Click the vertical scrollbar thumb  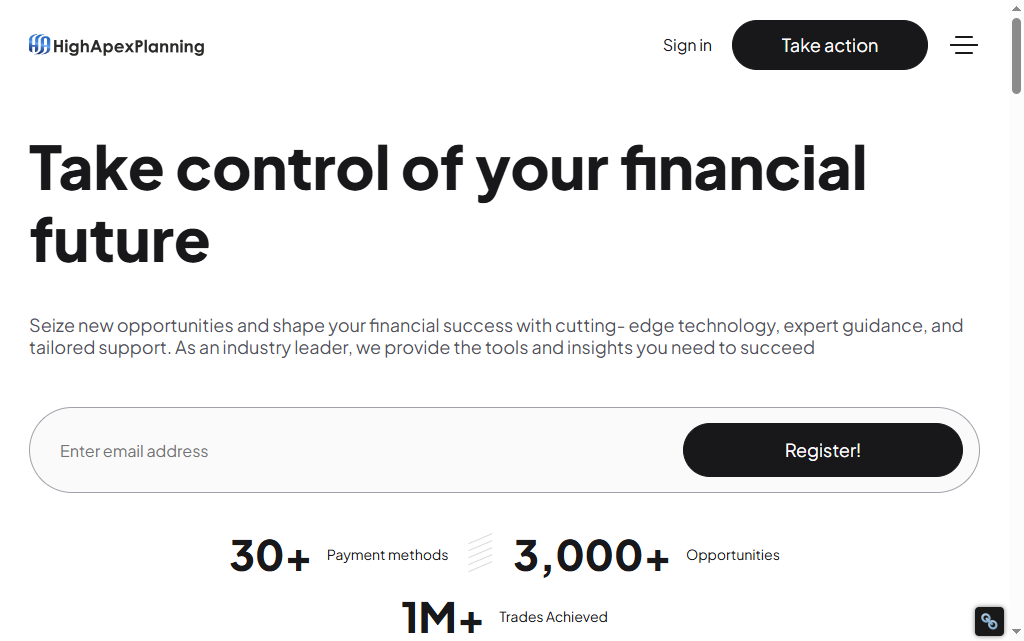pyautogui.click(x=1016, y=56)
